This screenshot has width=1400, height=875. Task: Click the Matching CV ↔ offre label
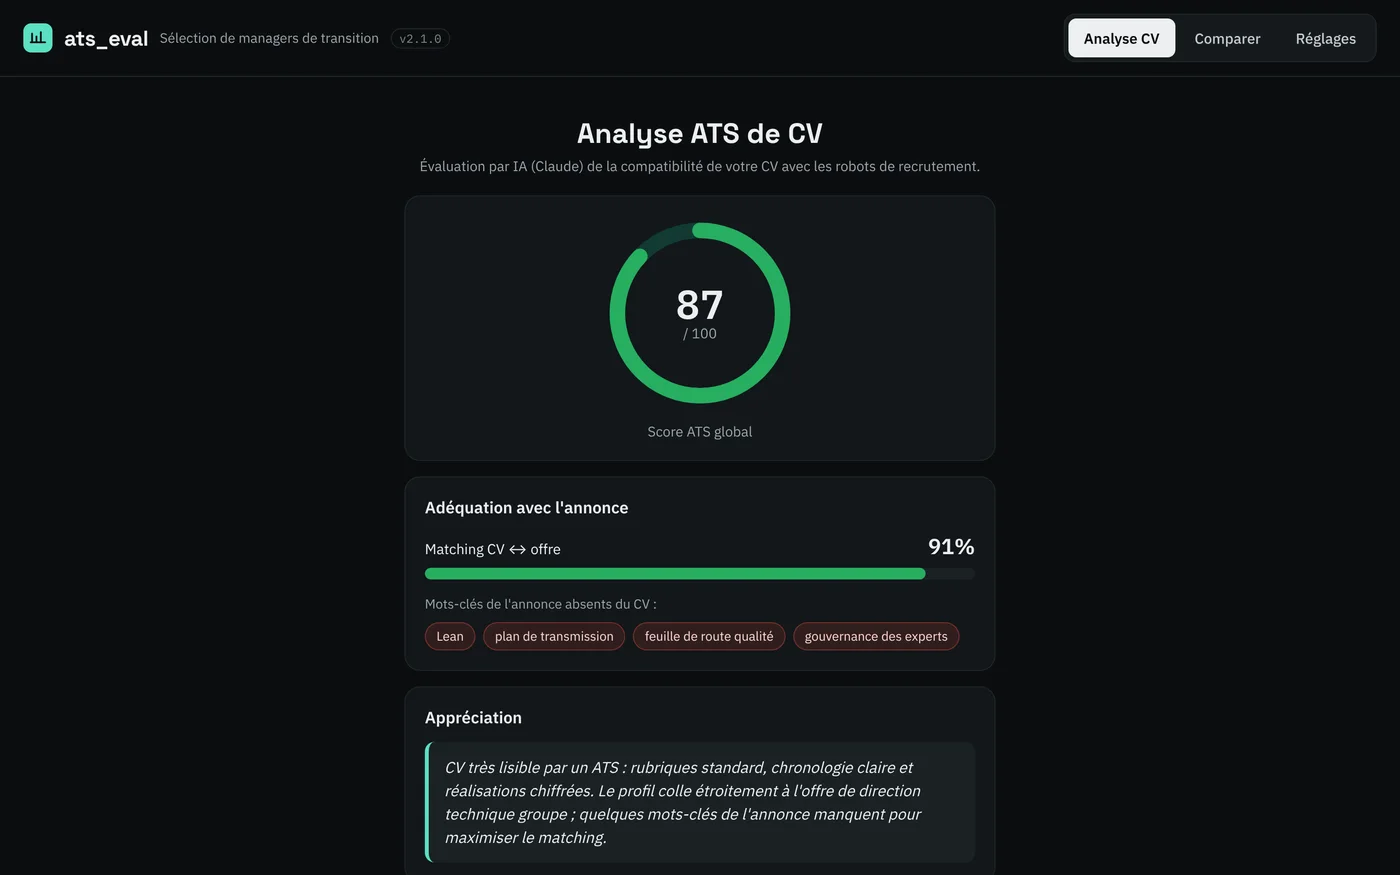click(x=492, y=549)
